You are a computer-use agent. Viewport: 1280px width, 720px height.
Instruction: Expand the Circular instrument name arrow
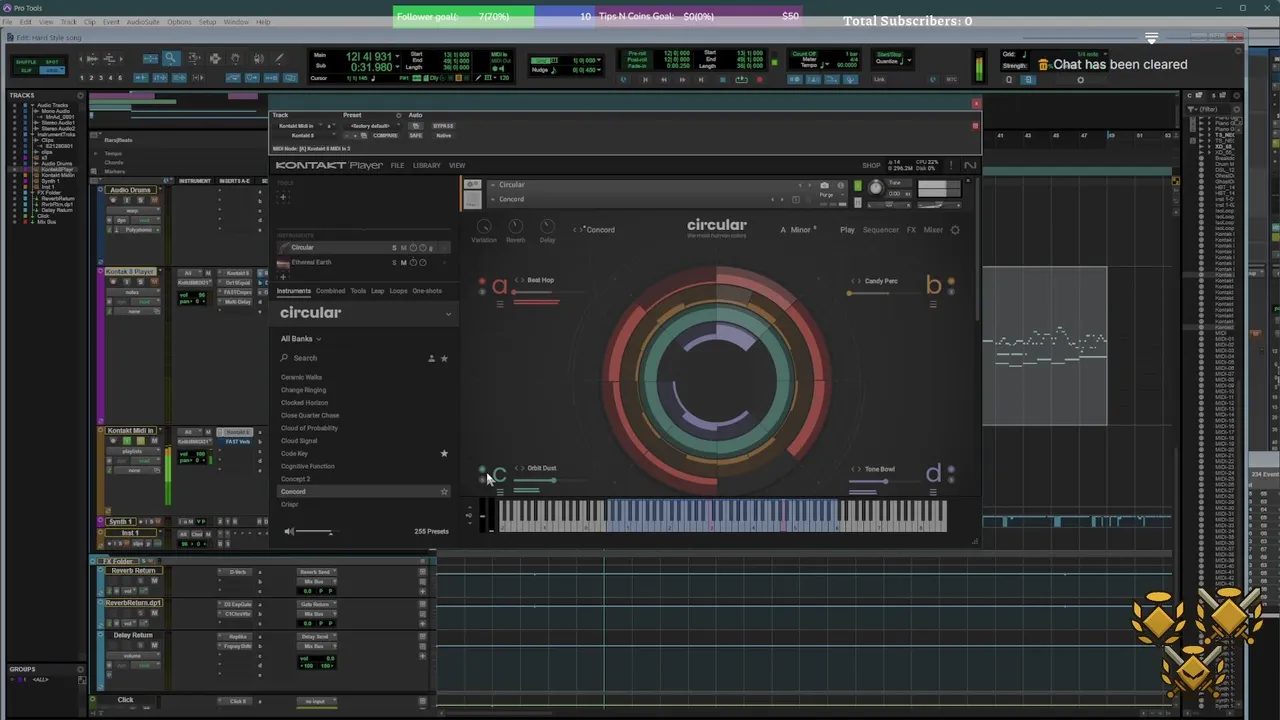(x=493, y=185)
